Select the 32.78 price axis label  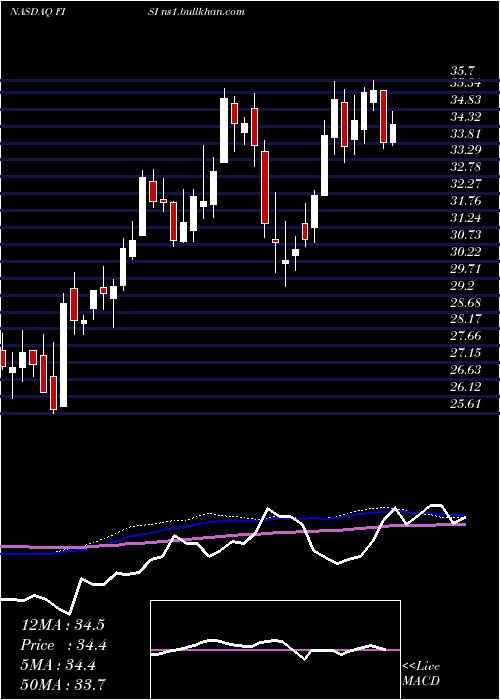(466, 167)
